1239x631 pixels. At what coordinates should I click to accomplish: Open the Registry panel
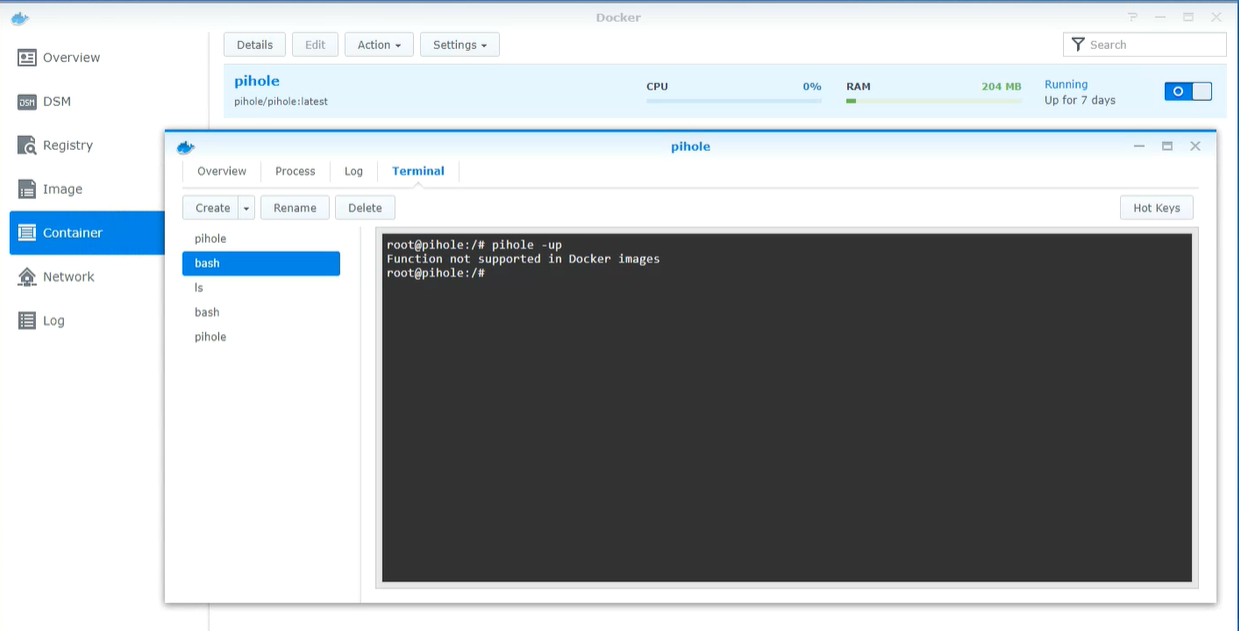pyautogui.click(x=26, y=145)
